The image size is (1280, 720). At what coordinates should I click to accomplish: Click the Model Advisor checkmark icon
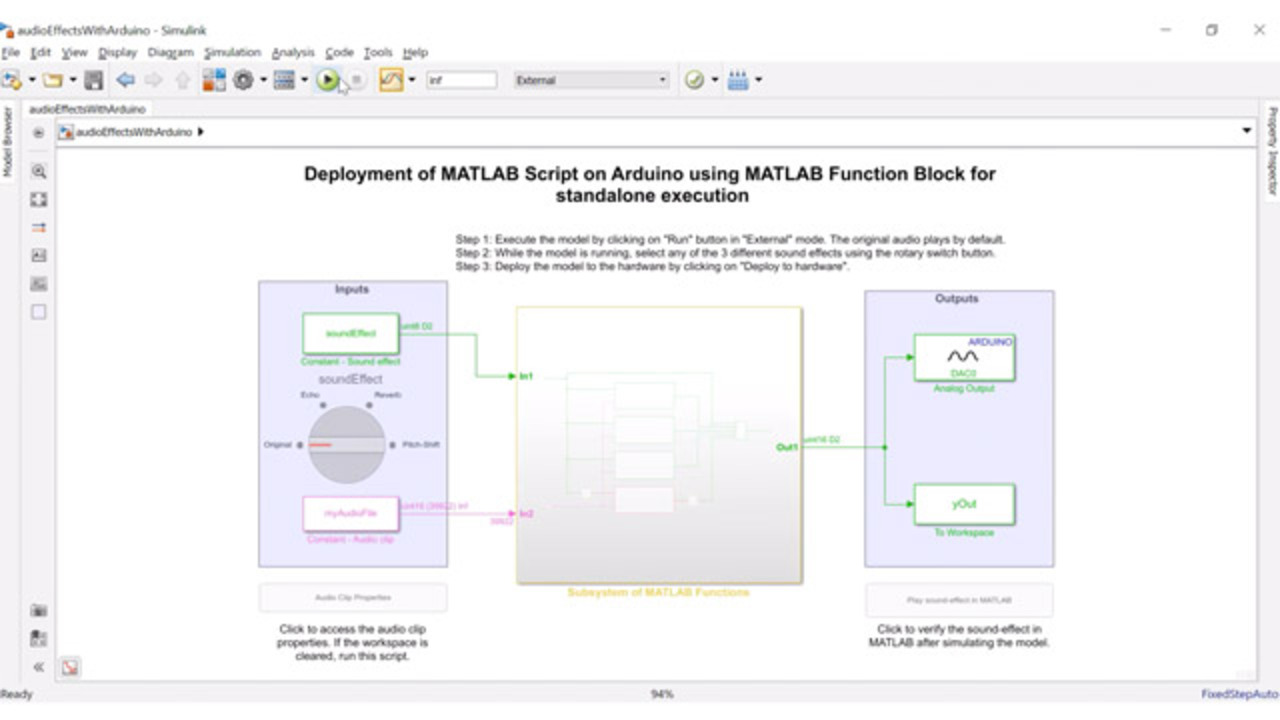[695, 80]
